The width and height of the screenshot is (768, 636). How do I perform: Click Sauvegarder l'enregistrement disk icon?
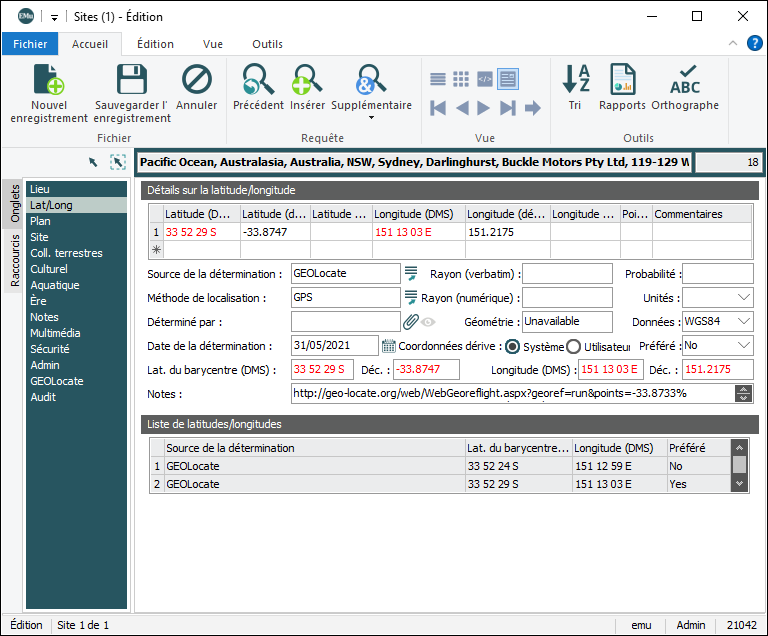tap(132, 80)
